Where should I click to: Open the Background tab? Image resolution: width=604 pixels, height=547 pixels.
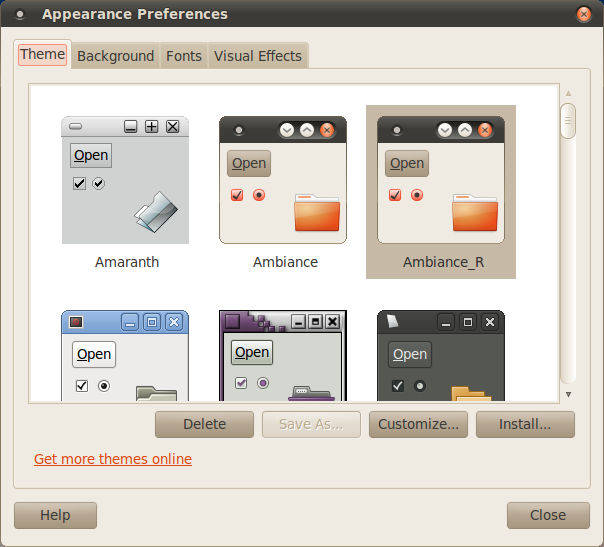[x=116, y=56]
